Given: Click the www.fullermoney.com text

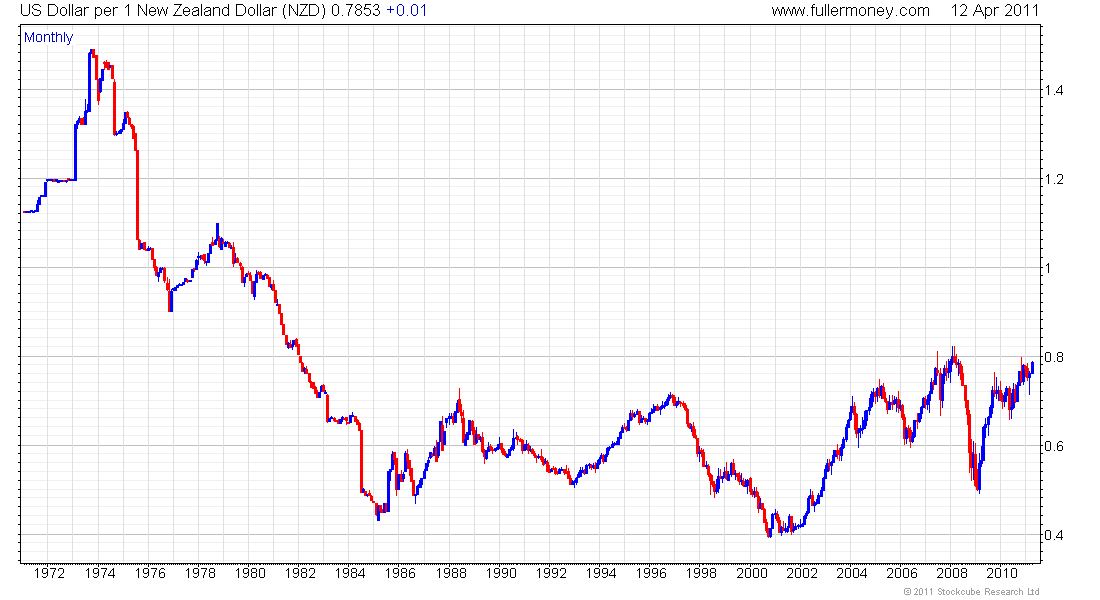Looking at the screenshot, I should pyautogui.click(x=850, y=11).
